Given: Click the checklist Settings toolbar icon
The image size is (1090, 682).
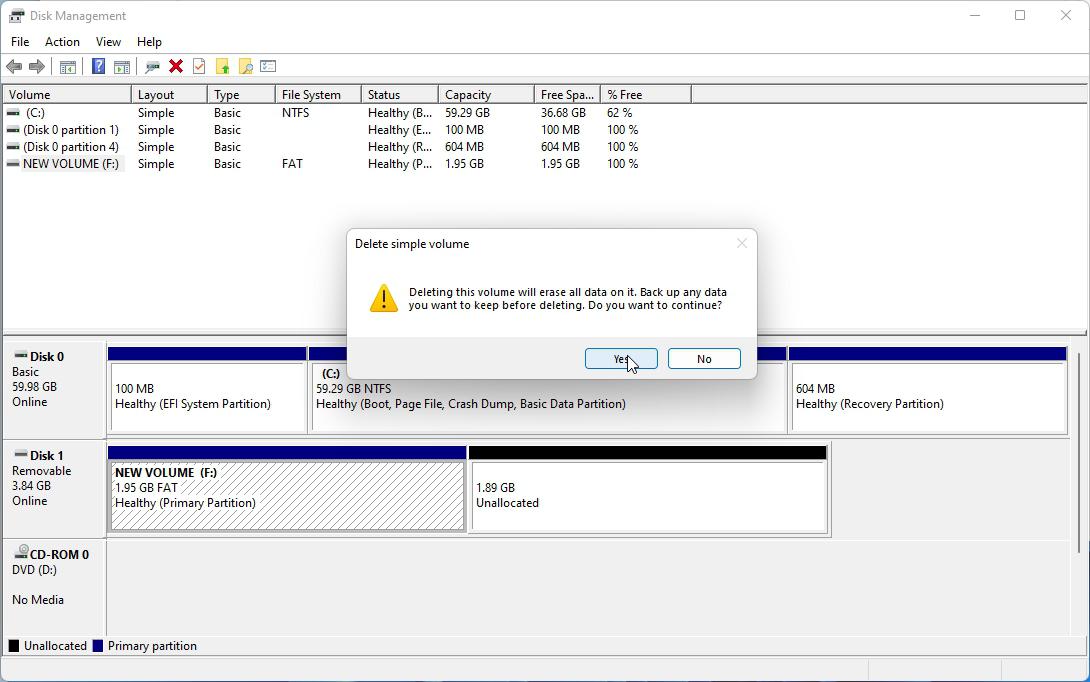Looking at the screenshot, I should pyautogui.click(x=268, y=67).
